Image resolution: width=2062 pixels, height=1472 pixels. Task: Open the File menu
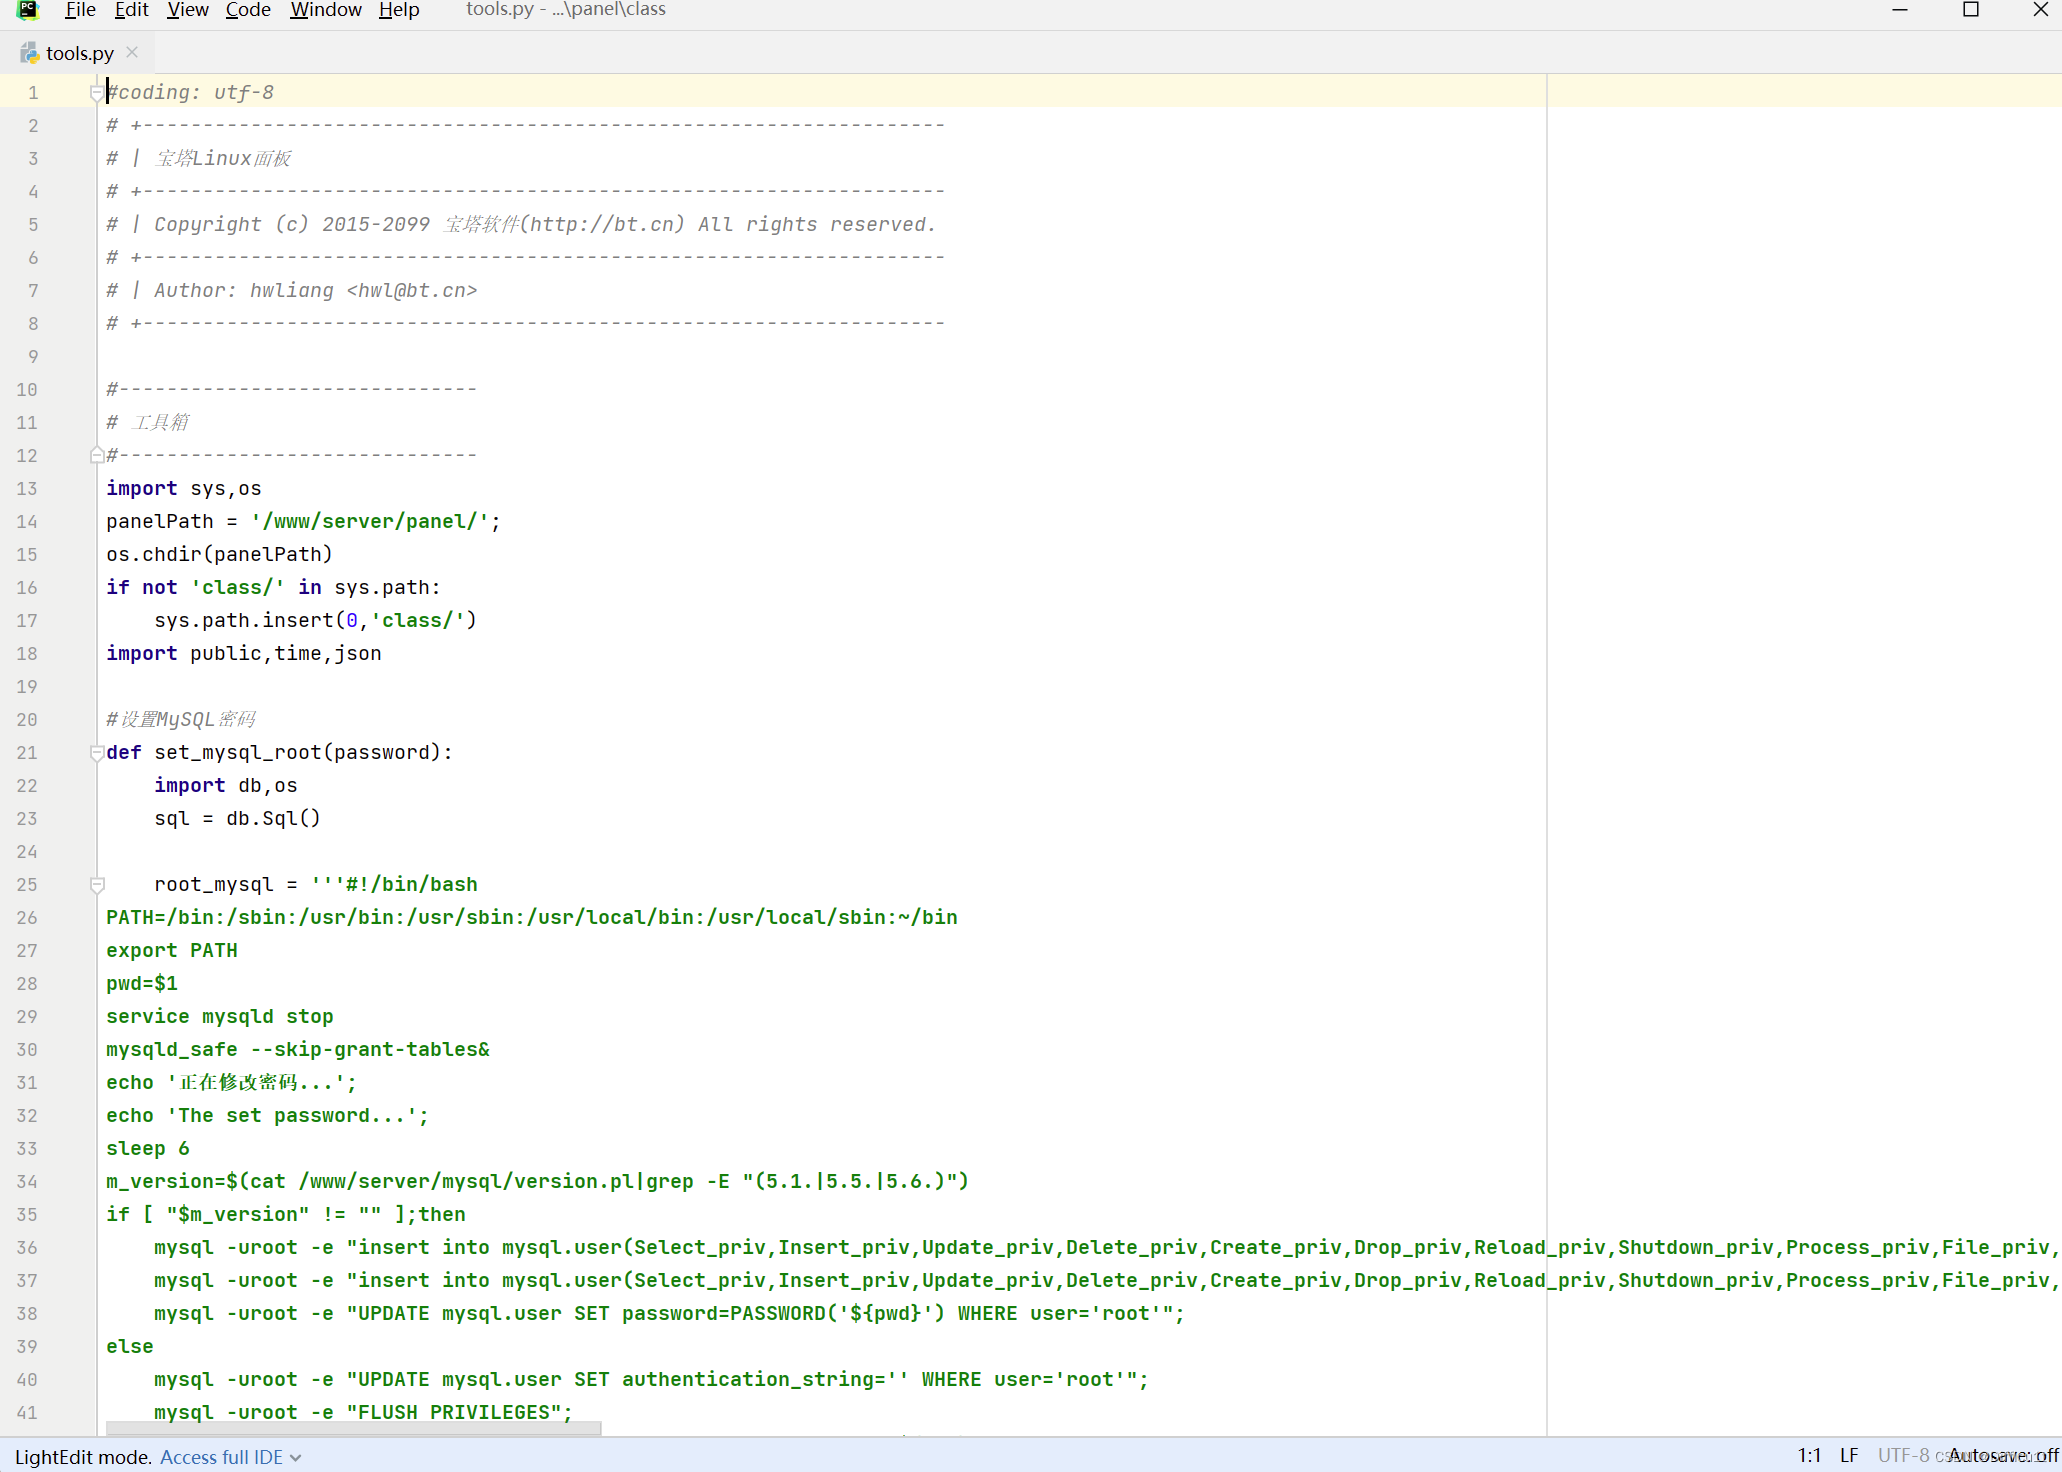(x=80, y=10)
